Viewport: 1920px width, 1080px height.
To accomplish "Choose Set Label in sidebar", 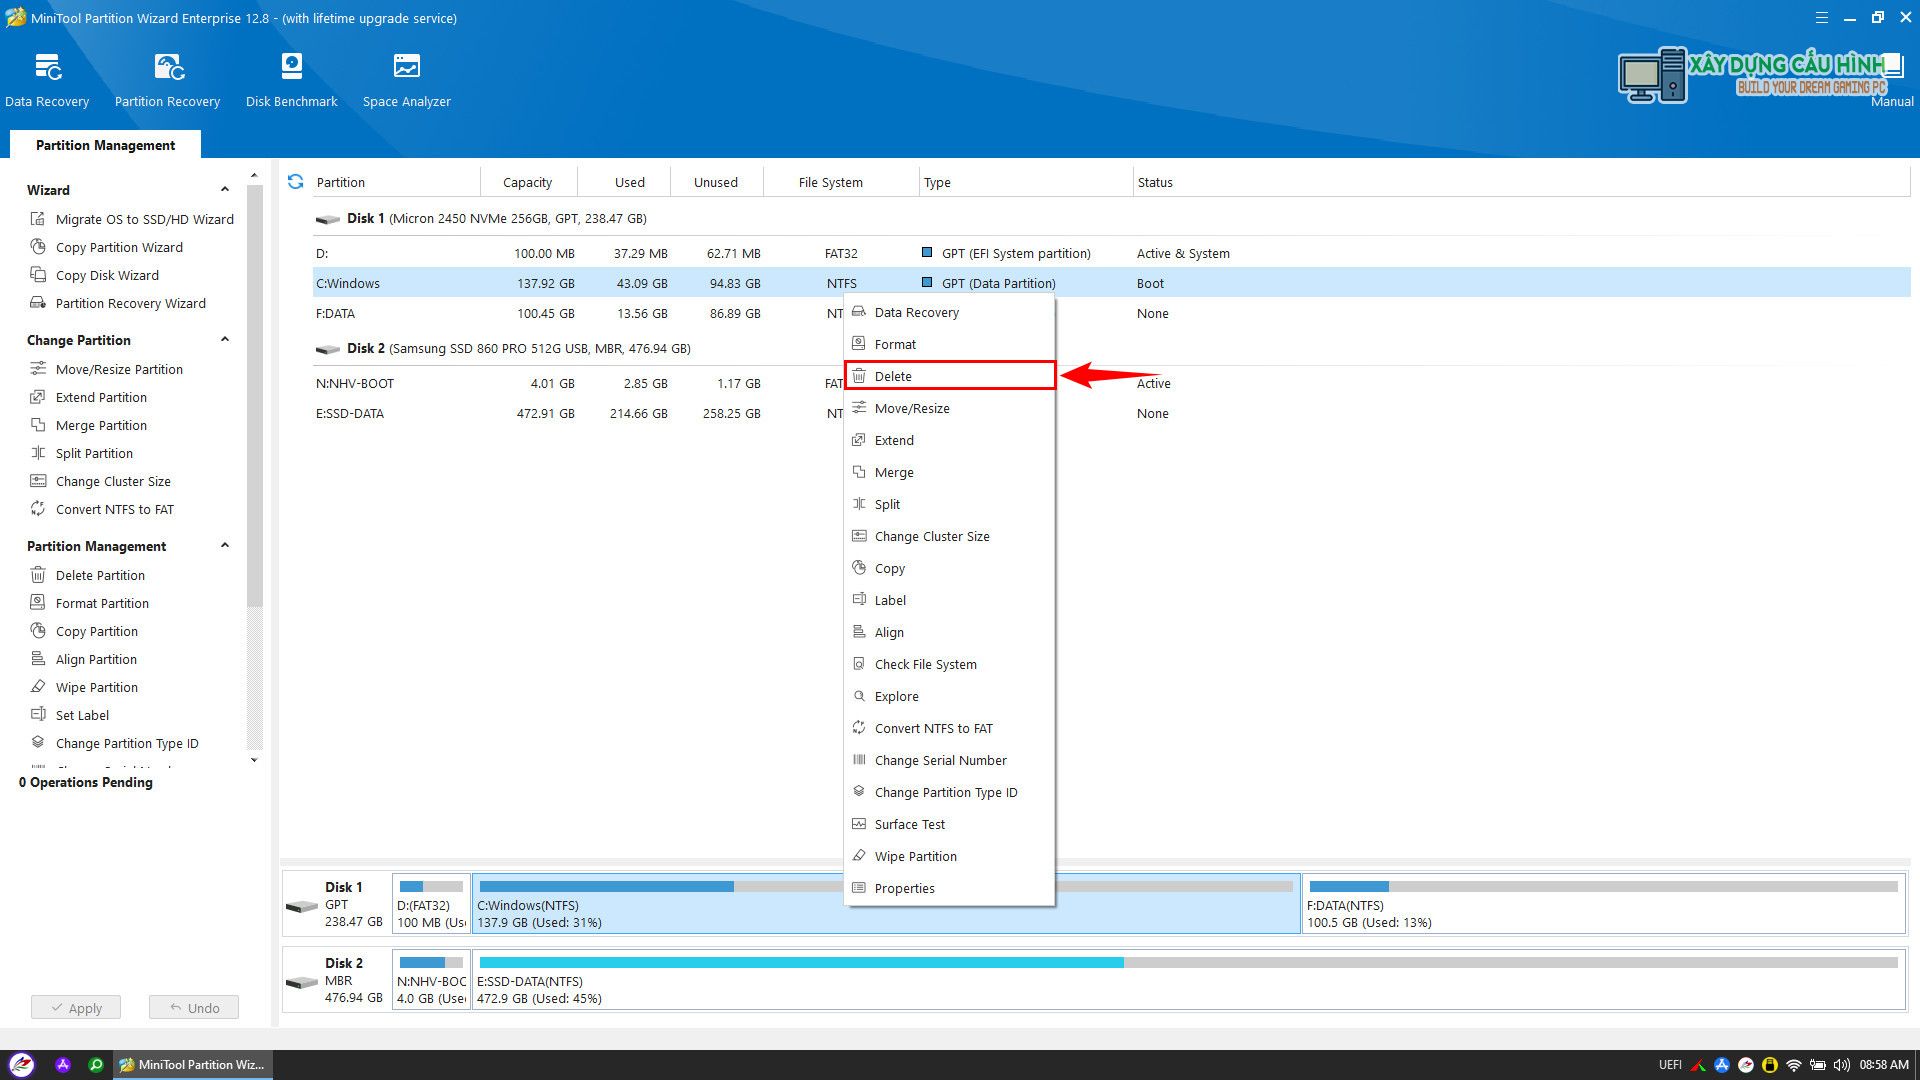I will (x=70, y=715).
